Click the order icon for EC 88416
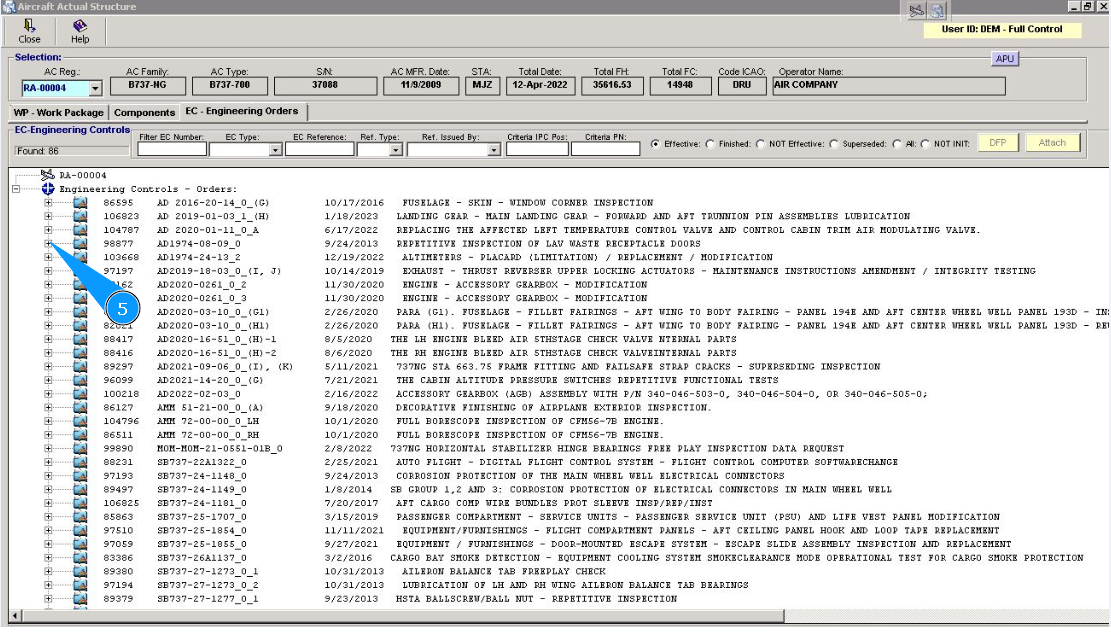 coord(80,353)
